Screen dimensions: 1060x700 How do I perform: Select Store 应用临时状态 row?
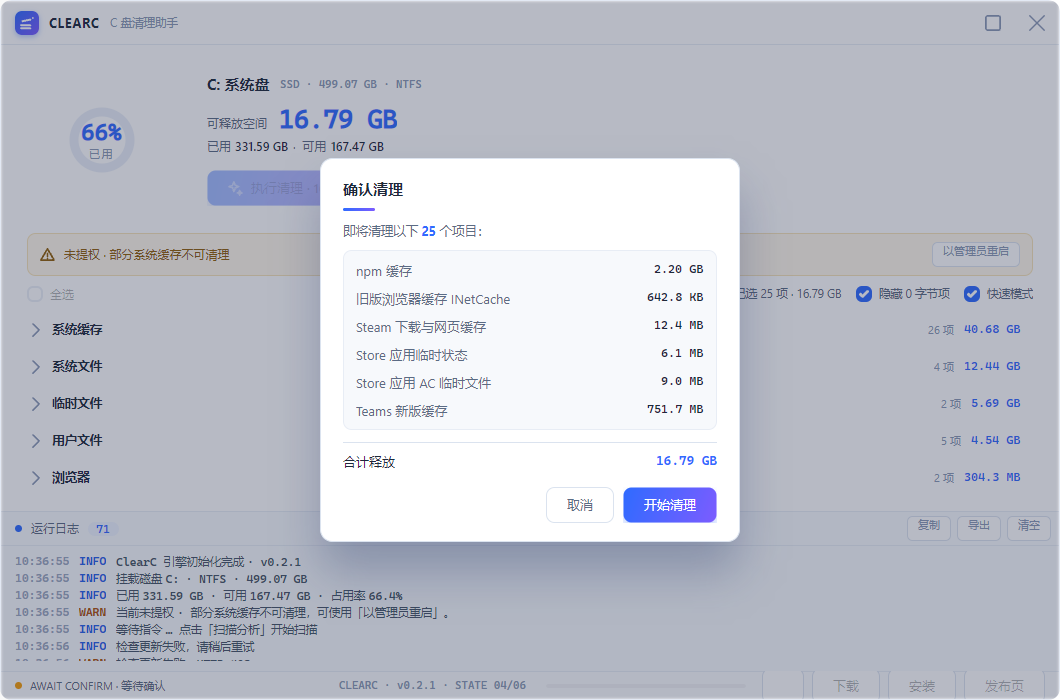pos(529,355)
